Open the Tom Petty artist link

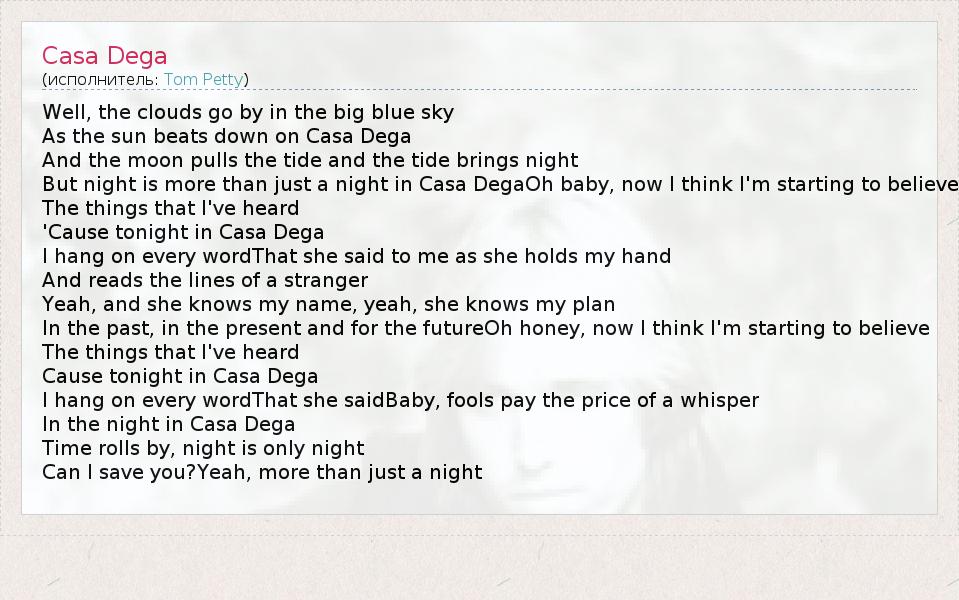pos(204,79)
